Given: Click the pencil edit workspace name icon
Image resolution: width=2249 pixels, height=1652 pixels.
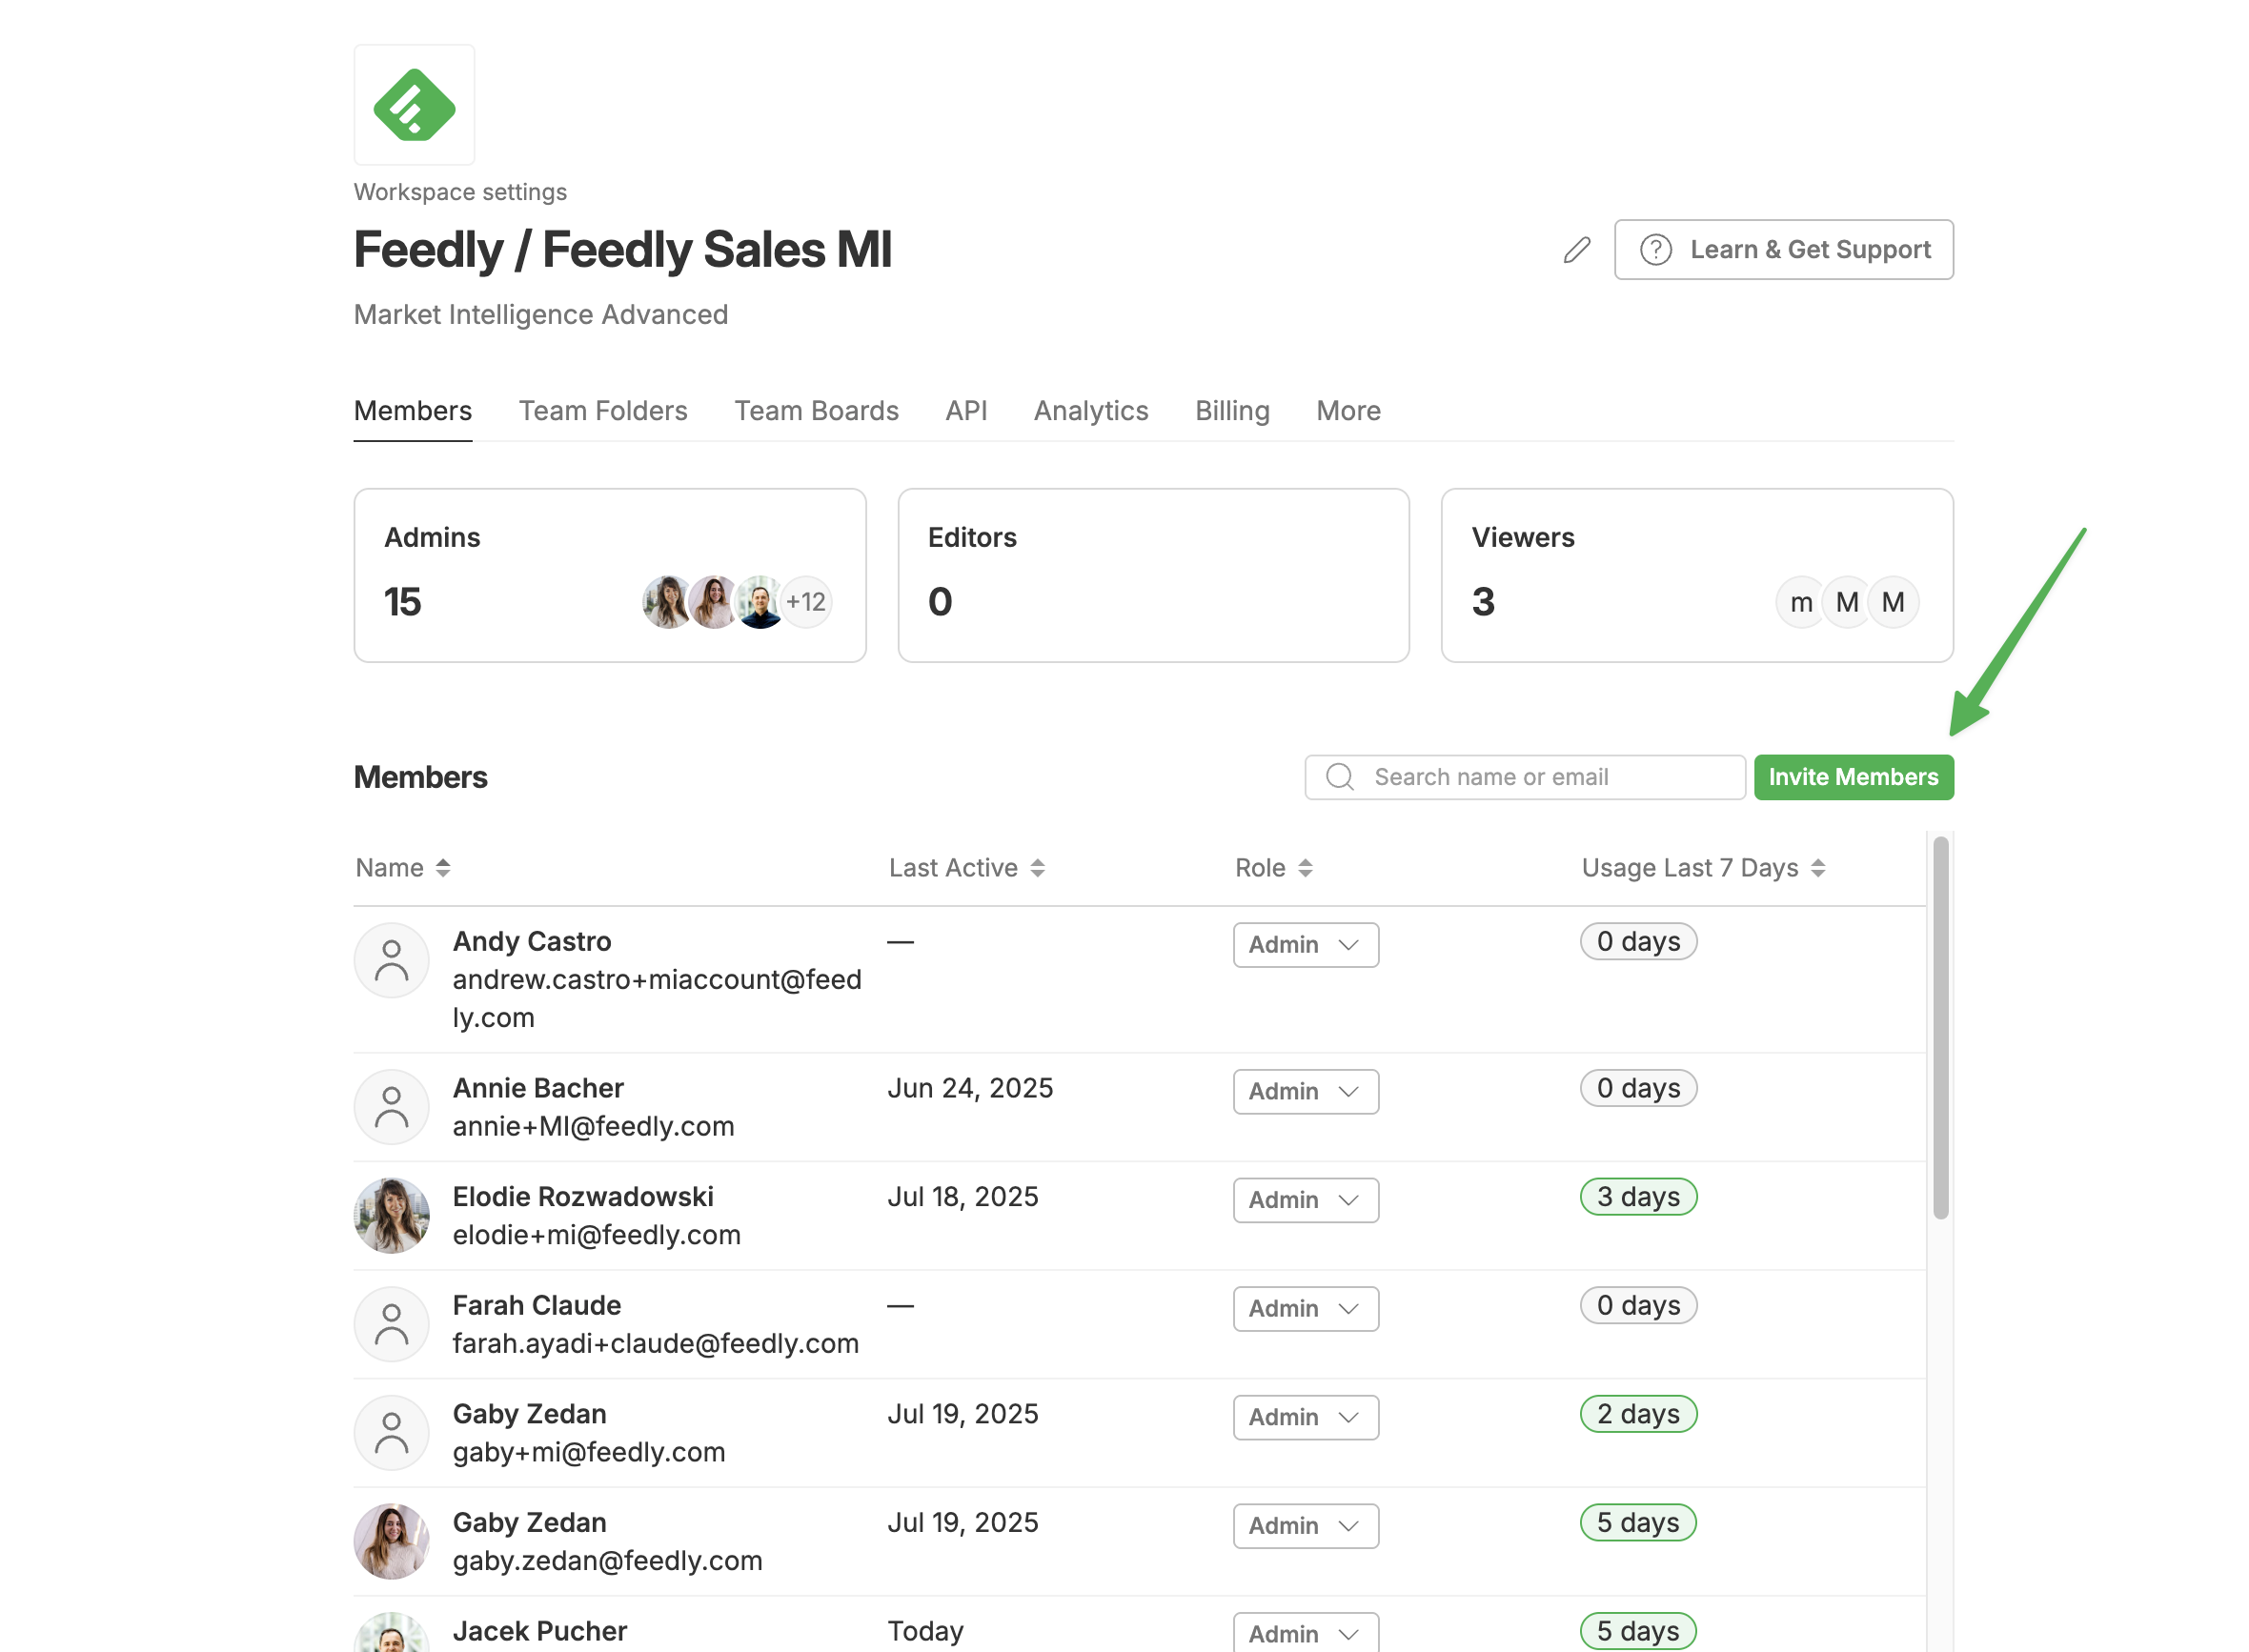Looking at the screenshot, I should pyautogui.click(x=1576, y=250).
